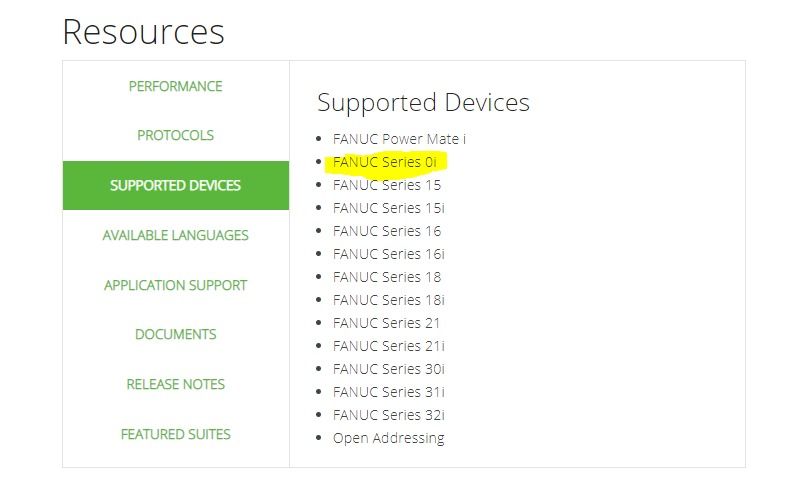Open the Performance tab
The image size is (787, 493).
tap(175, 86)
